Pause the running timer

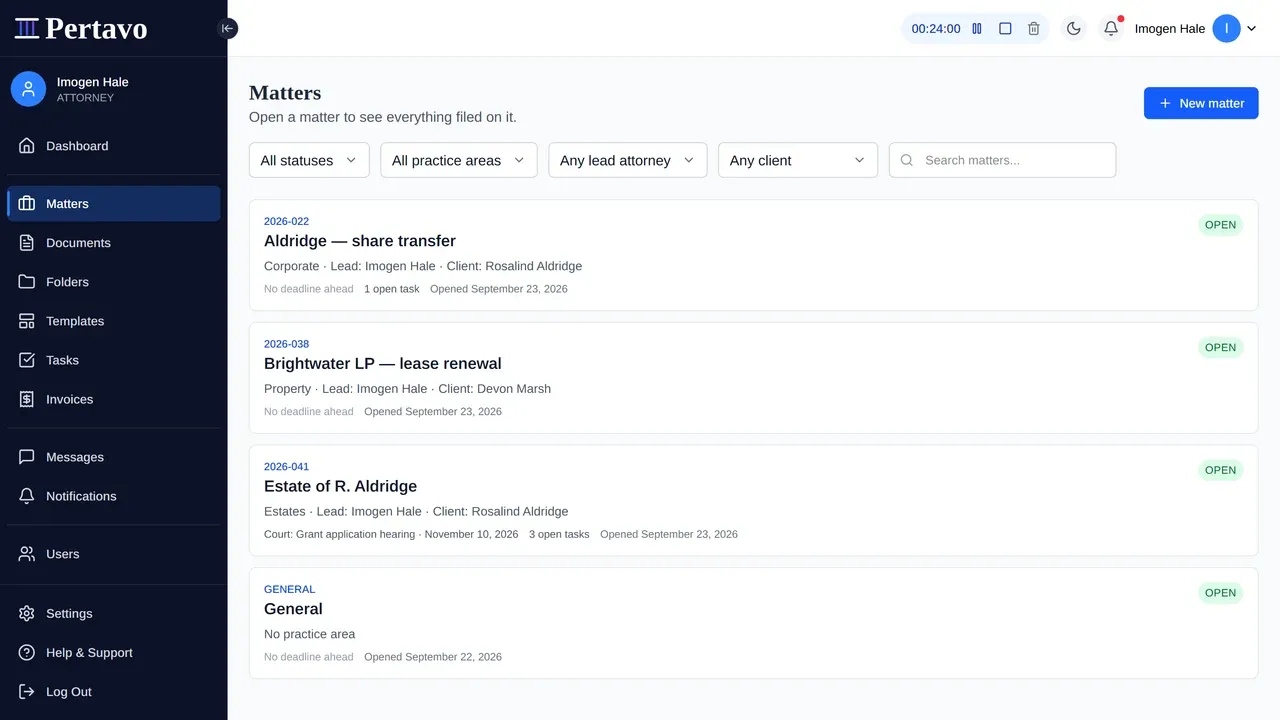pos(977,29)
